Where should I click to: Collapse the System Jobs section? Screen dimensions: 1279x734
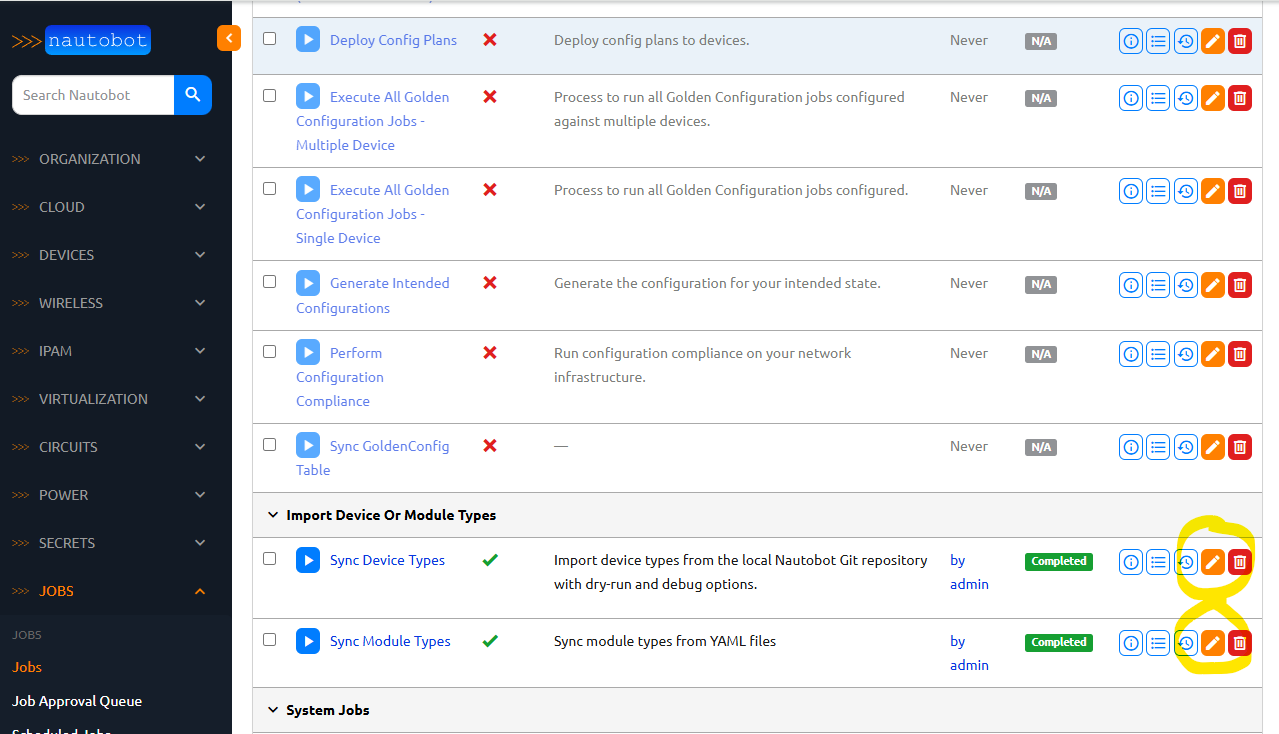[273, 710]
